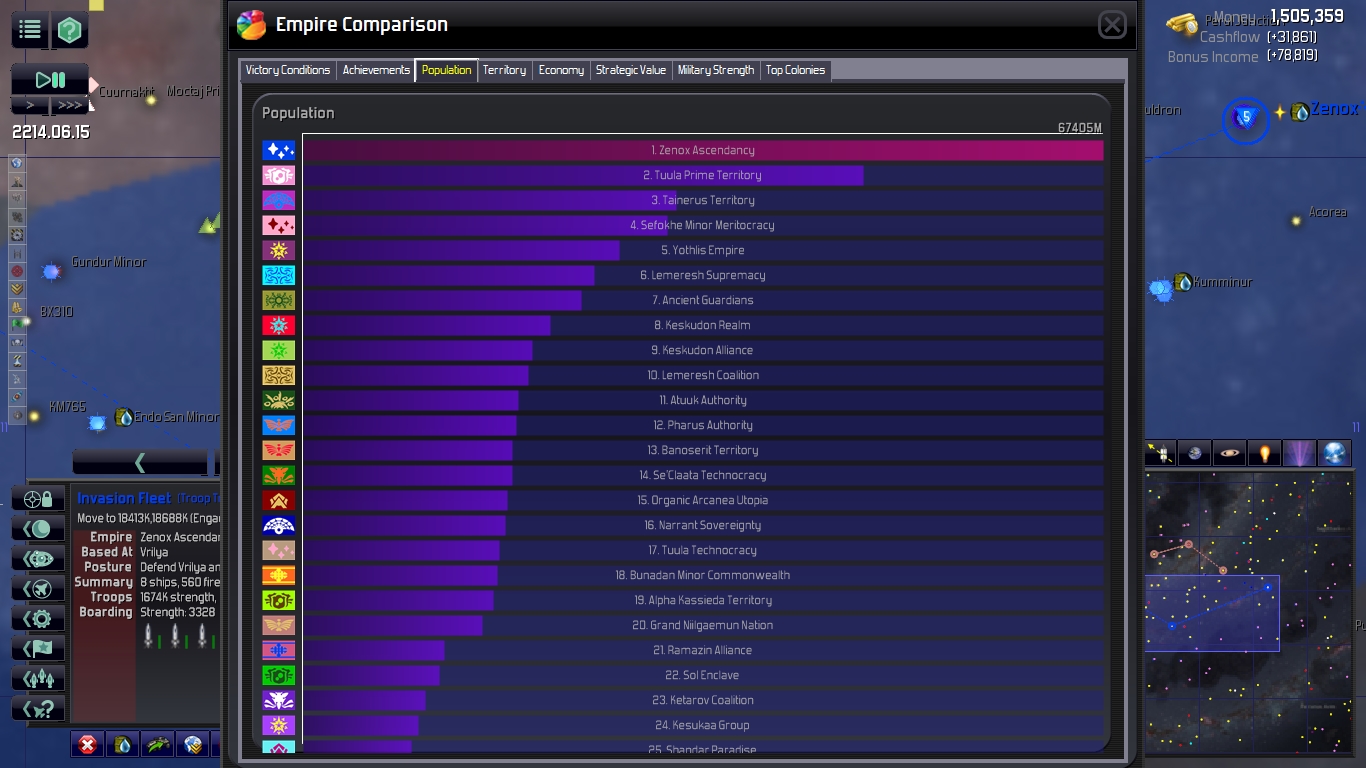Switch to the Top Colonies tab
The height and width of the screenshot is (768, 1366).
[x=795, y=70]
